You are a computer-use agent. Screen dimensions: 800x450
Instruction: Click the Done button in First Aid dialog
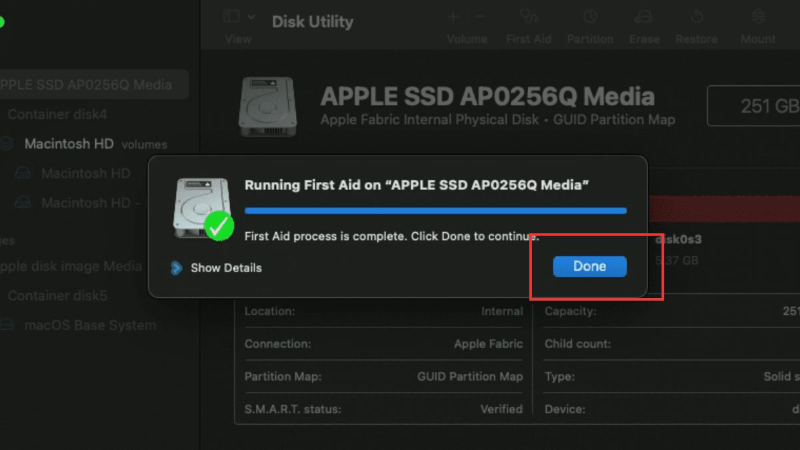pyautogui.click(x=589, y=266)
